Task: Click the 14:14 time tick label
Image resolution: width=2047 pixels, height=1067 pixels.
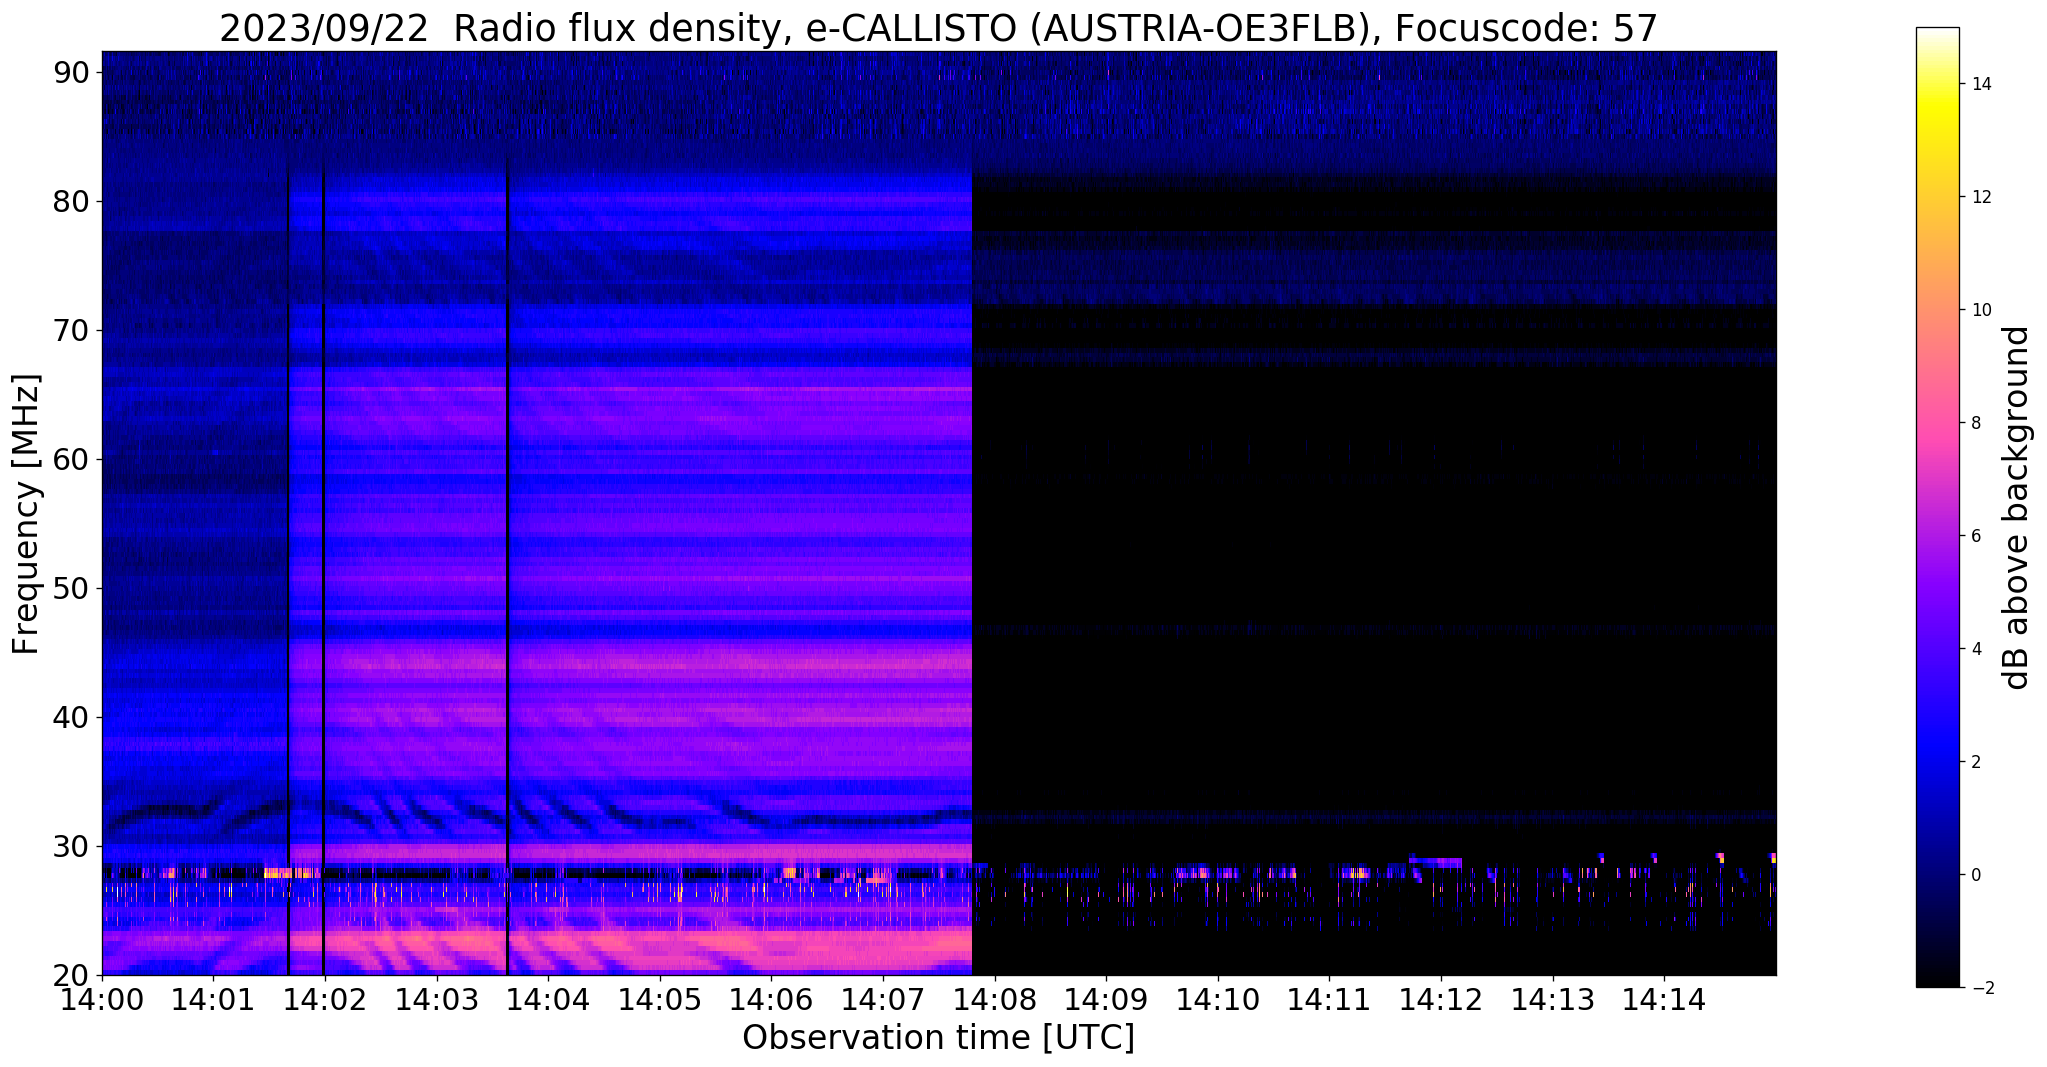Action: tap(1664, 998)
